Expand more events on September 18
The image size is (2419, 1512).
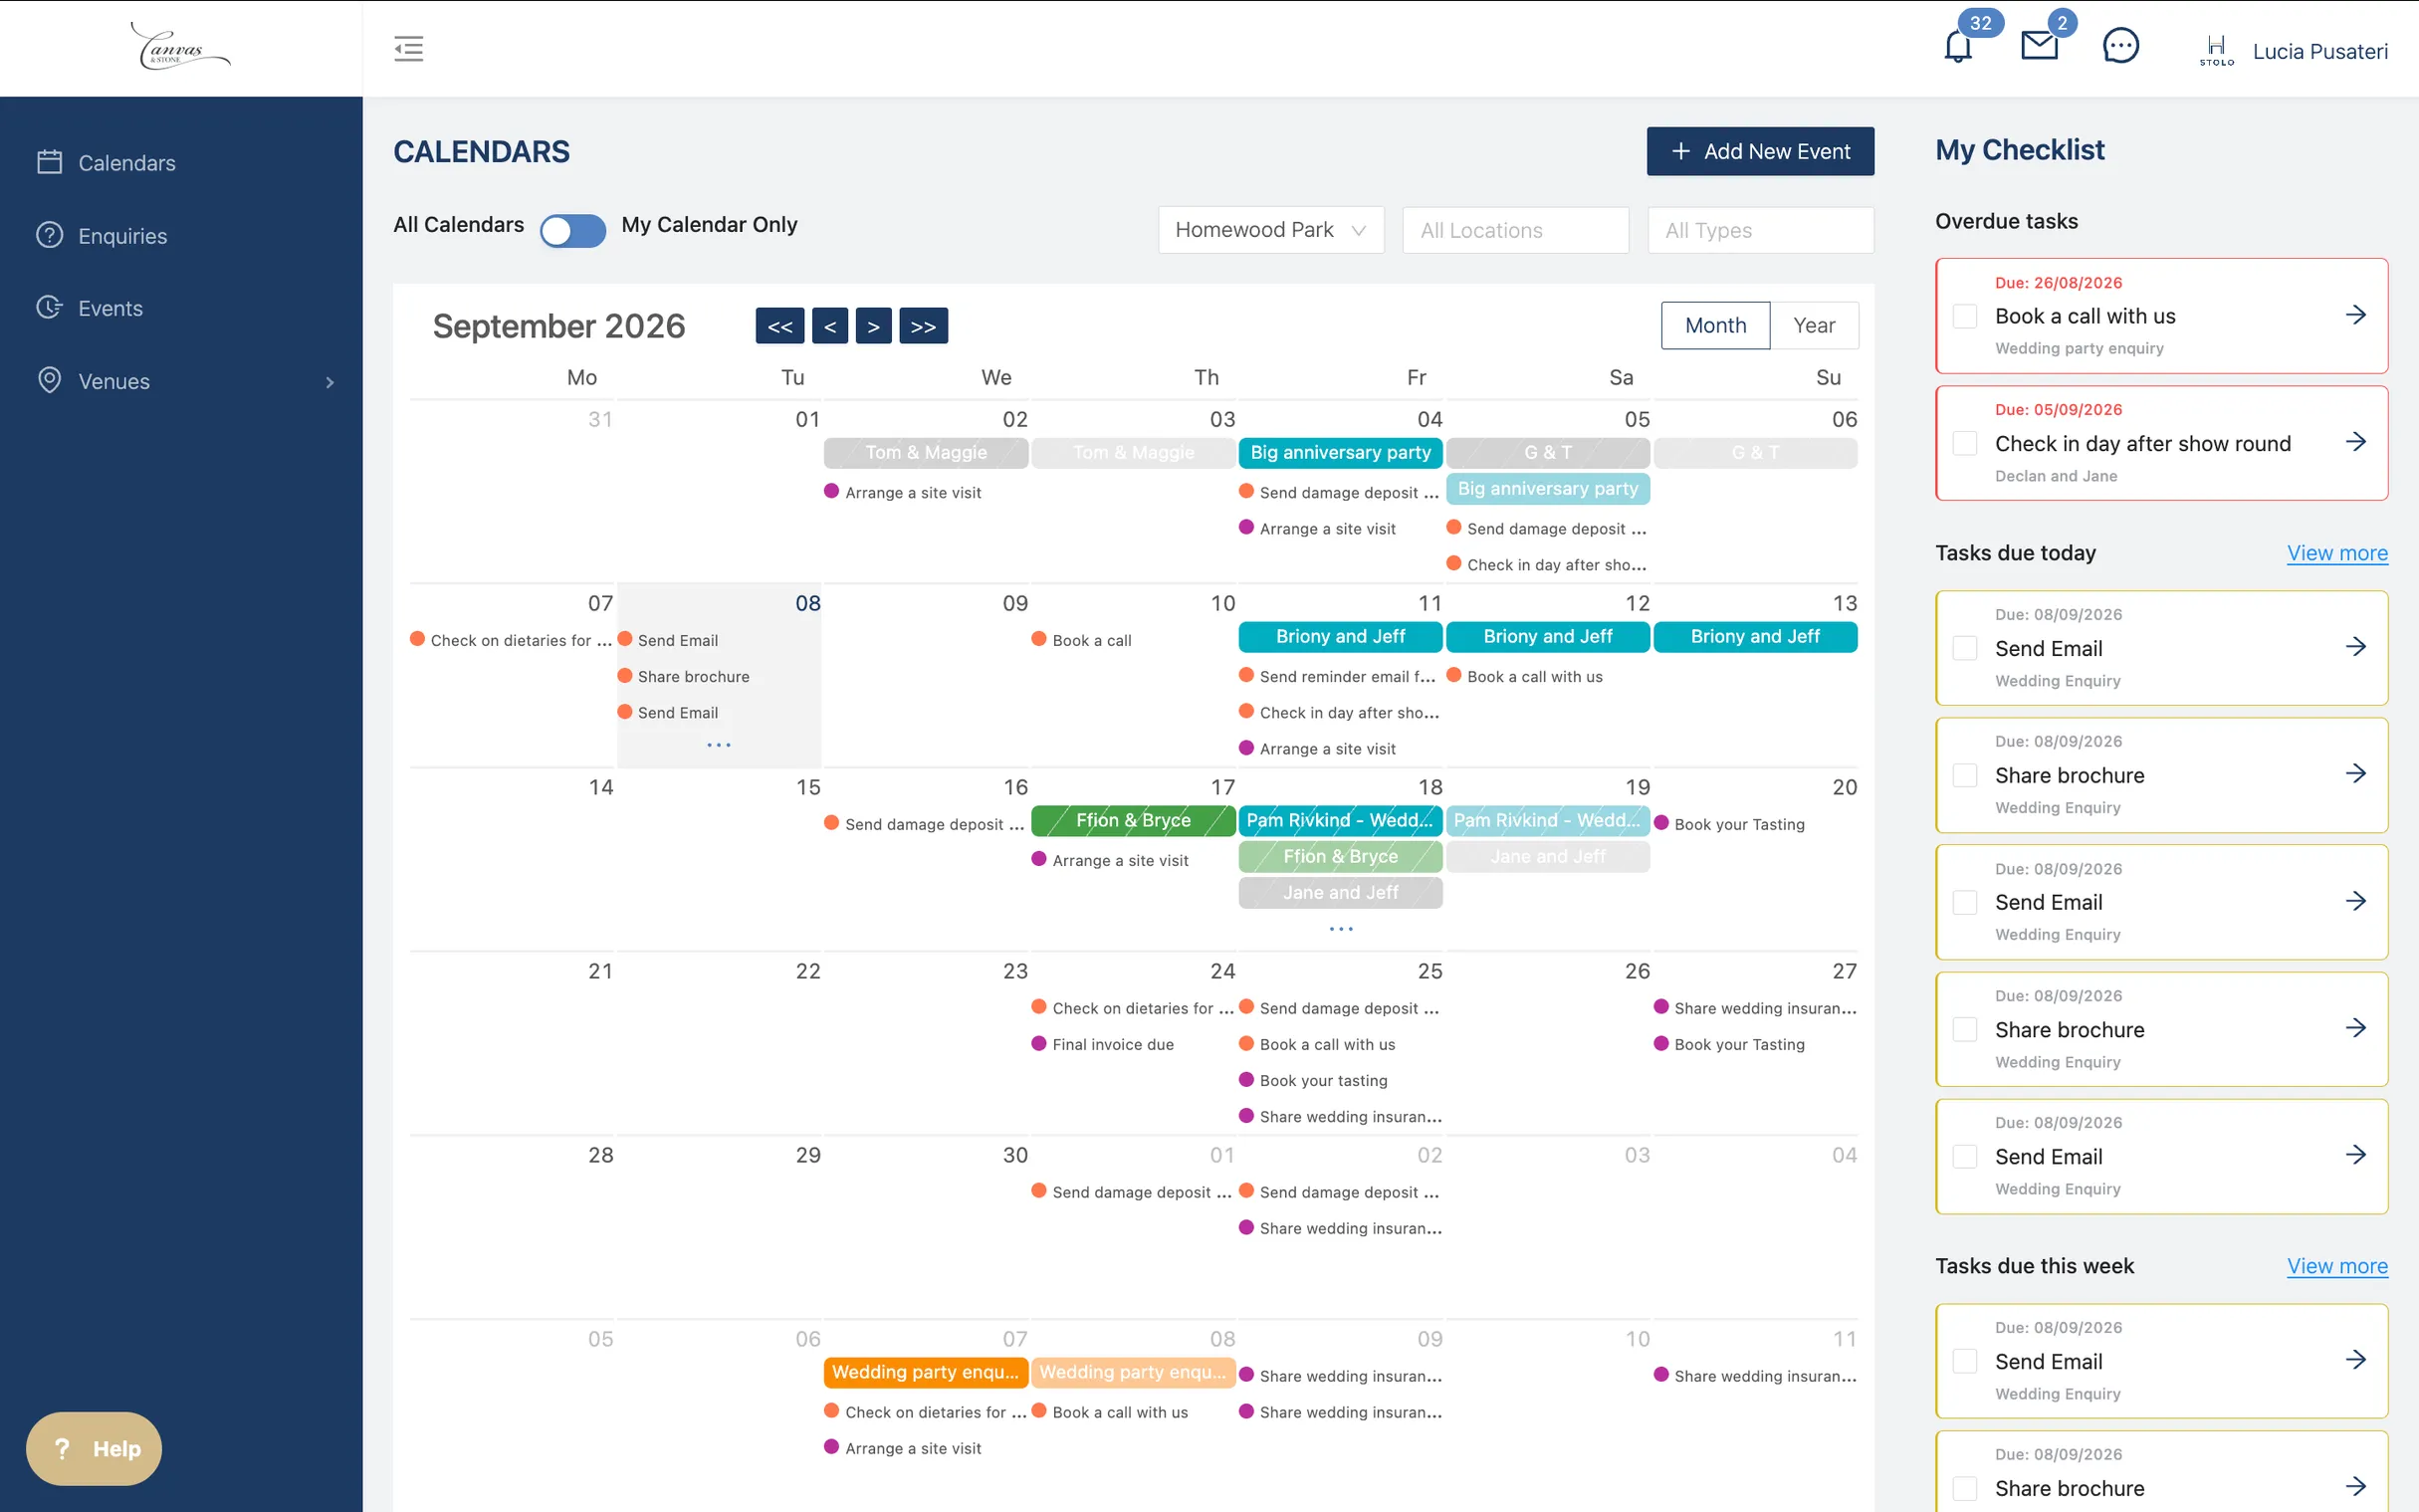[x=1341, y=929]
